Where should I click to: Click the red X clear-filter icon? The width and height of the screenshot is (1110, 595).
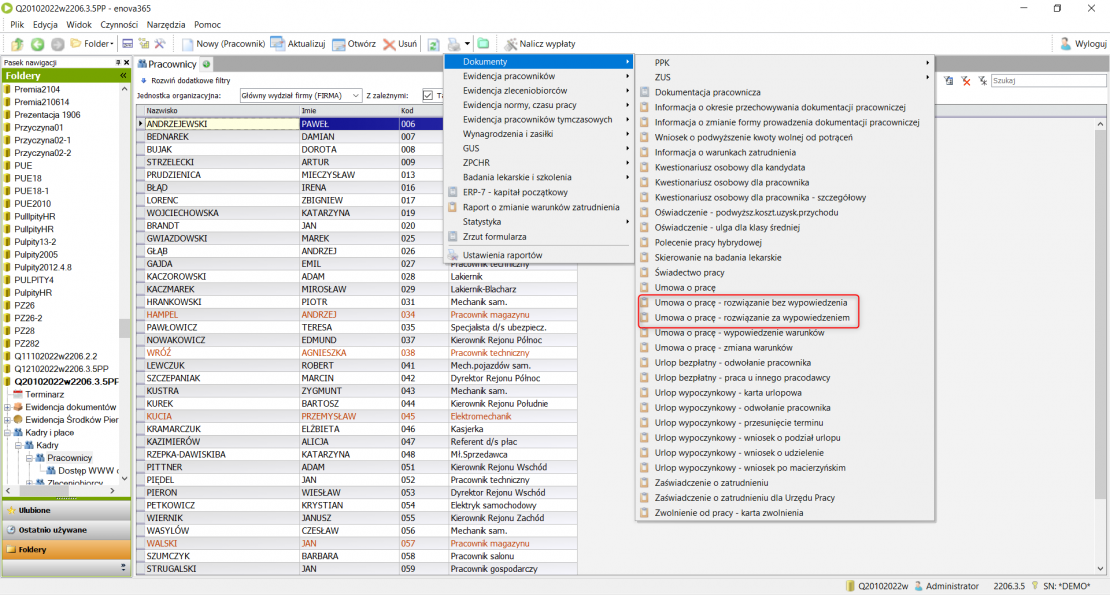tap(966, 81)
